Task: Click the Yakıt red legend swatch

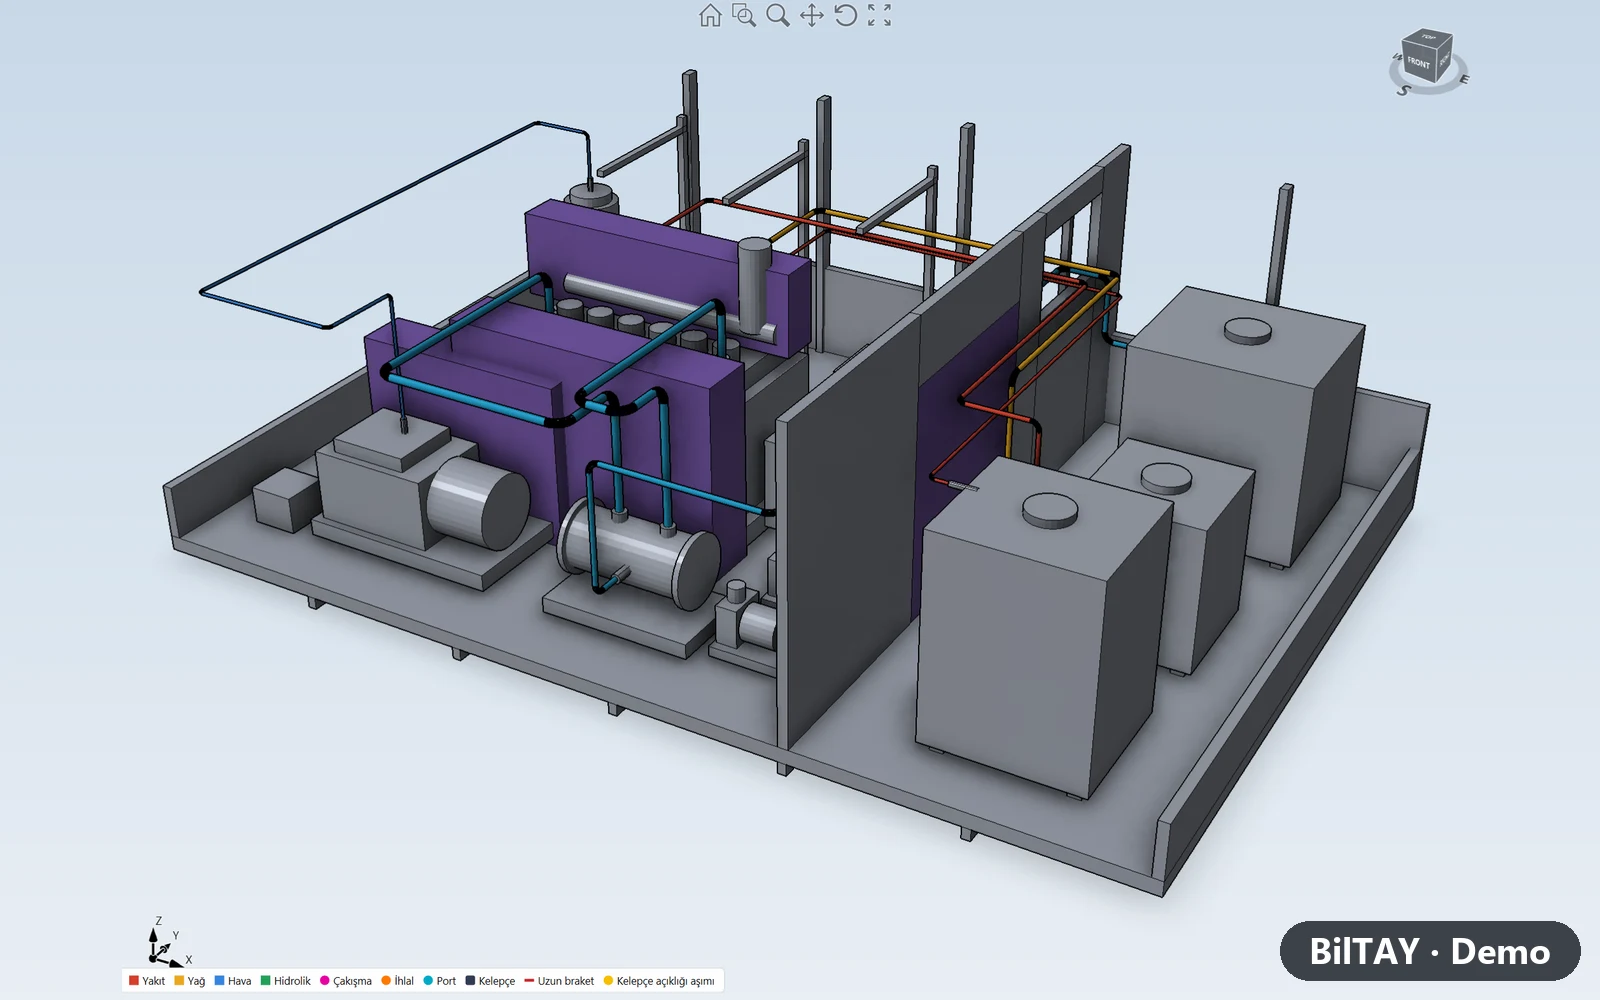Action: click(x=134, y=981)
